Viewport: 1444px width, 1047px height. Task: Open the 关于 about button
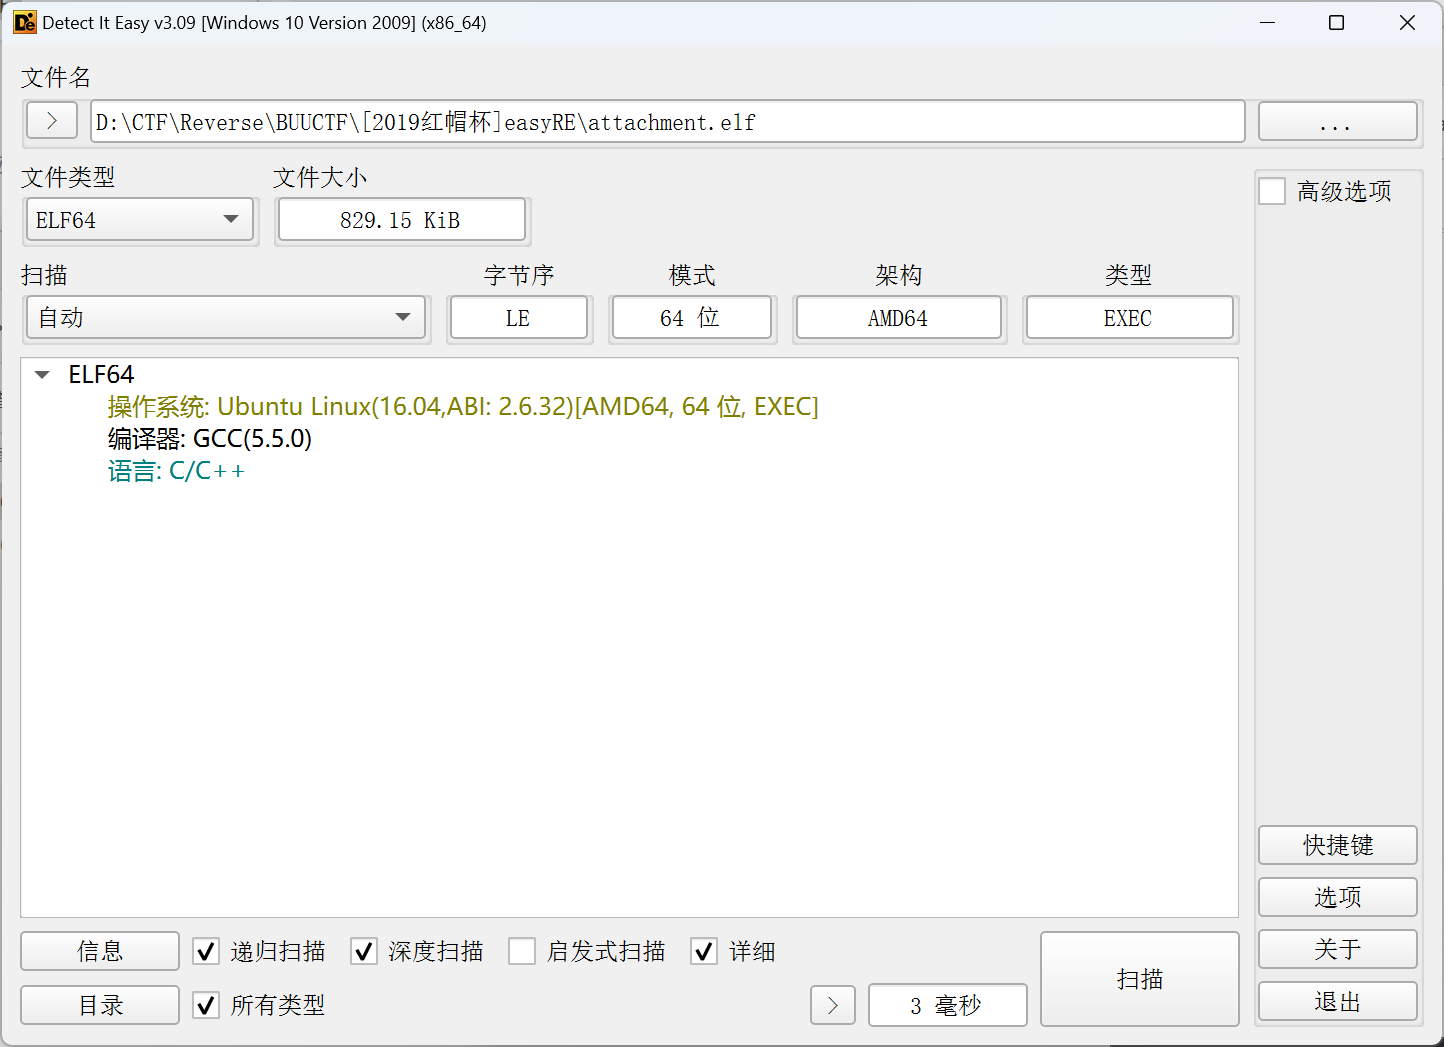pos(1338,949)
